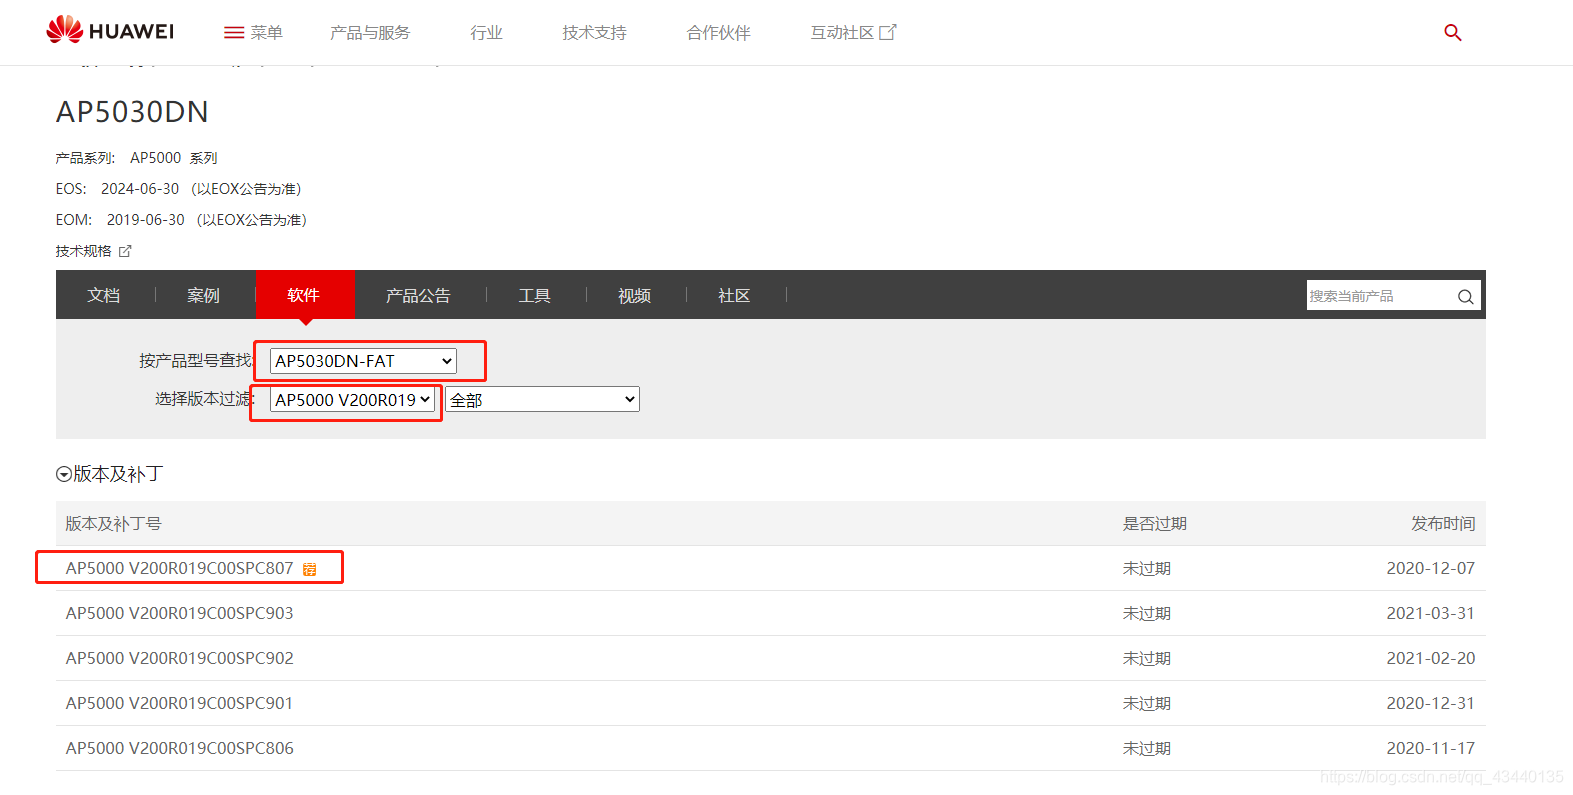Open the 互动社区 external link

tap(853, 33)
